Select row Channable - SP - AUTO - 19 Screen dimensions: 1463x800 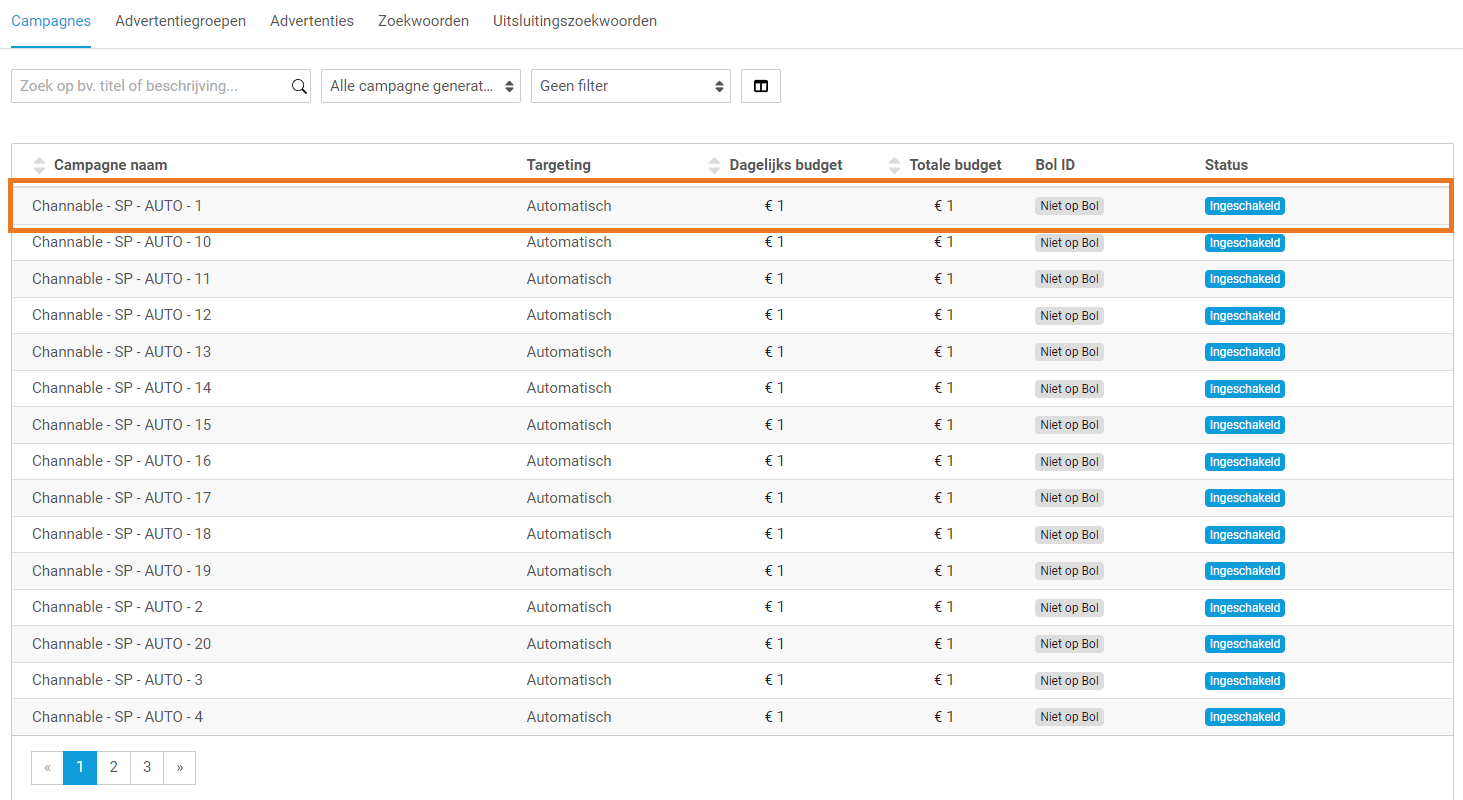732,571
